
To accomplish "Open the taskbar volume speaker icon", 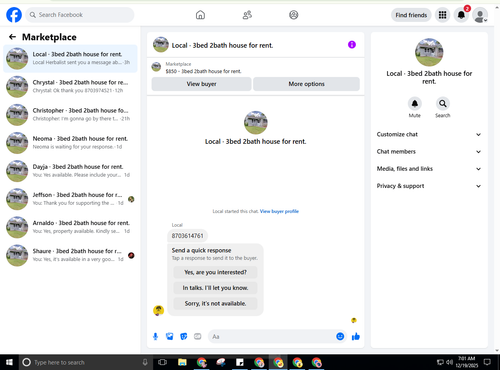I will (x=450, y=362).
